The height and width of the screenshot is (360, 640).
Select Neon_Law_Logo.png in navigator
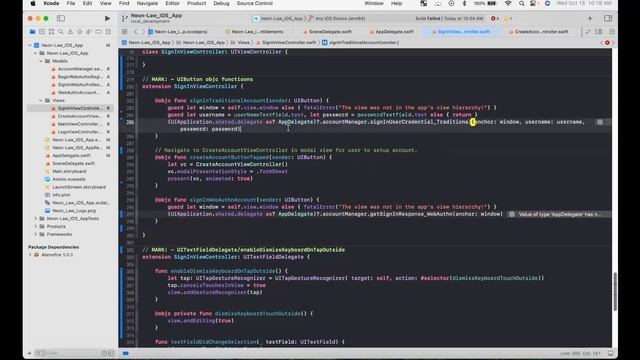click(x=70, y=210)
